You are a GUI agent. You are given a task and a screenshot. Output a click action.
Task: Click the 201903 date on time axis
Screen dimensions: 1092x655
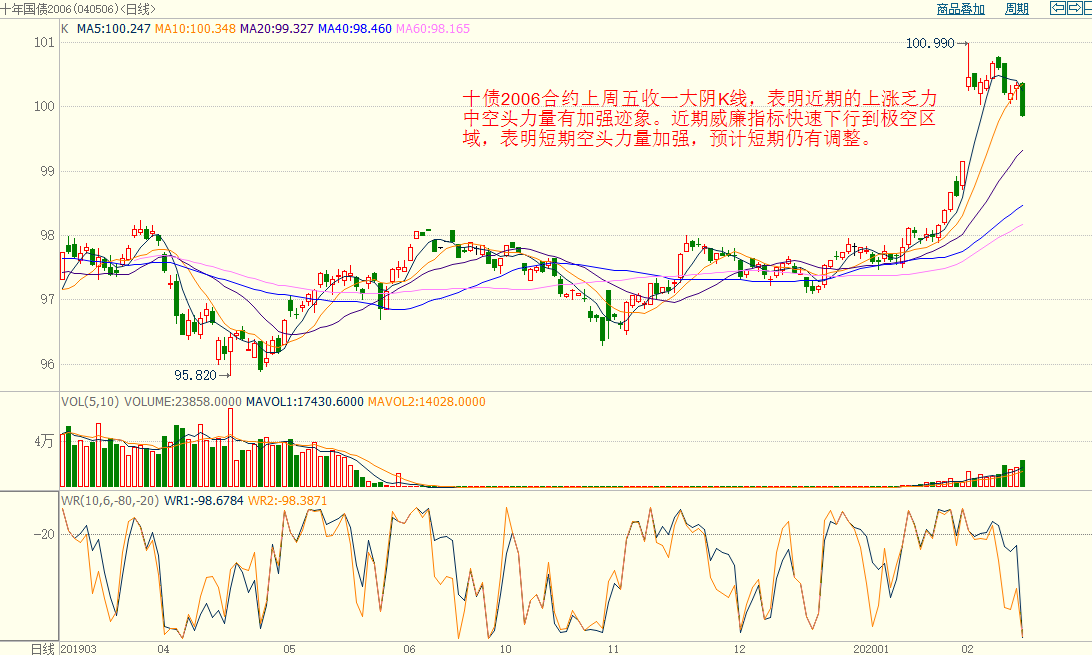coord(80,648)
